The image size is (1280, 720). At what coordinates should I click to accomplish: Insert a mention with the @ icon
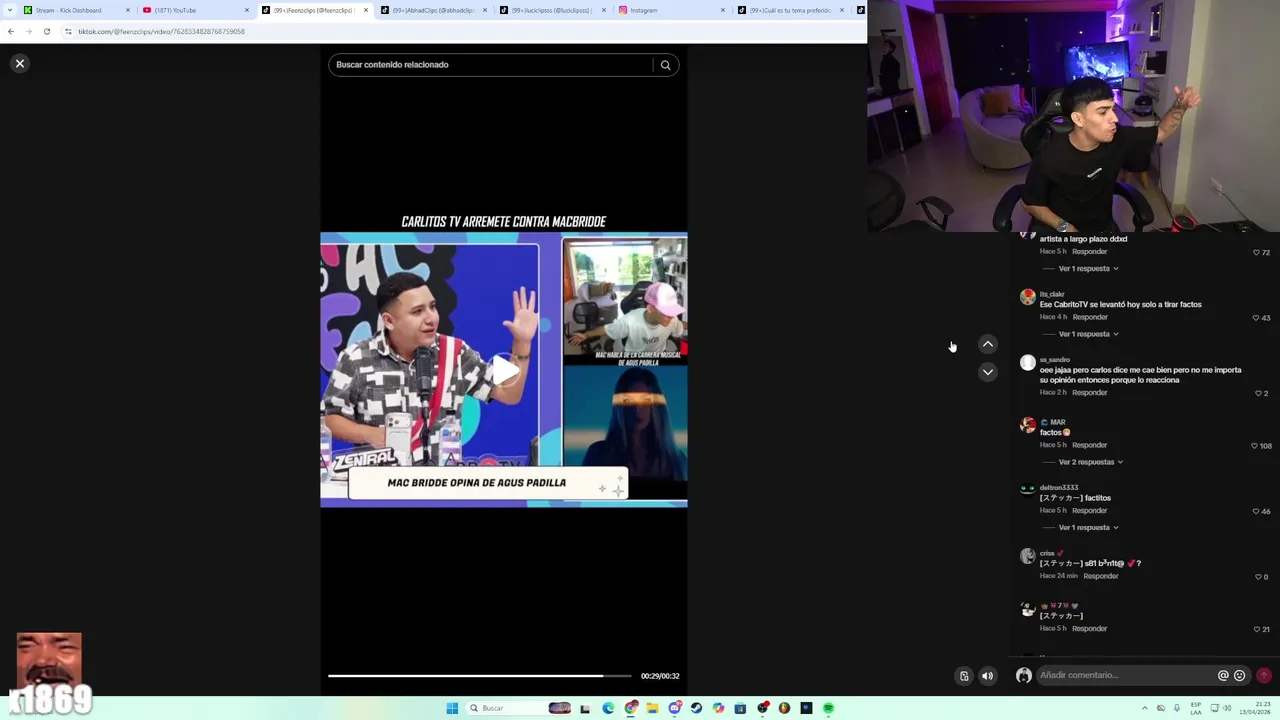tap(1222, 675)
